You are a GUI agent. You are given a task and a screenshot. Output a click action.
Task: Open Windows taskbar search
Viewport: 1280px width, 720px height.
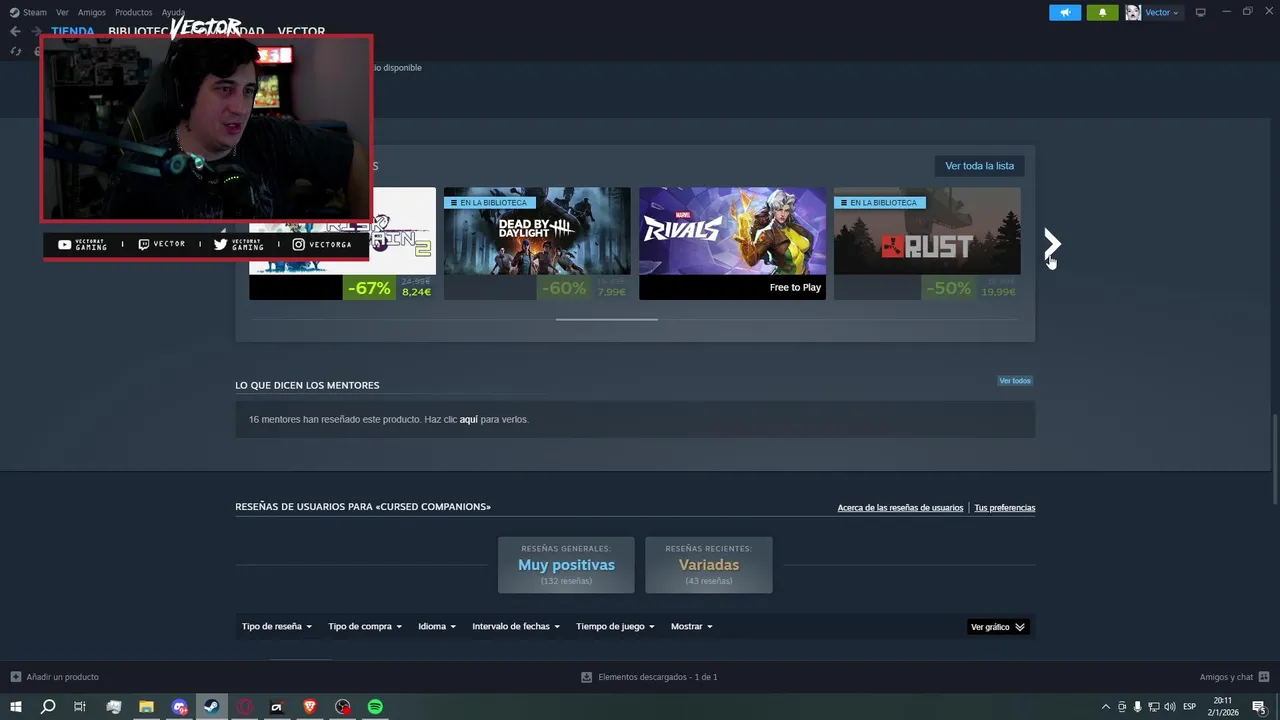tap(47, 707)
